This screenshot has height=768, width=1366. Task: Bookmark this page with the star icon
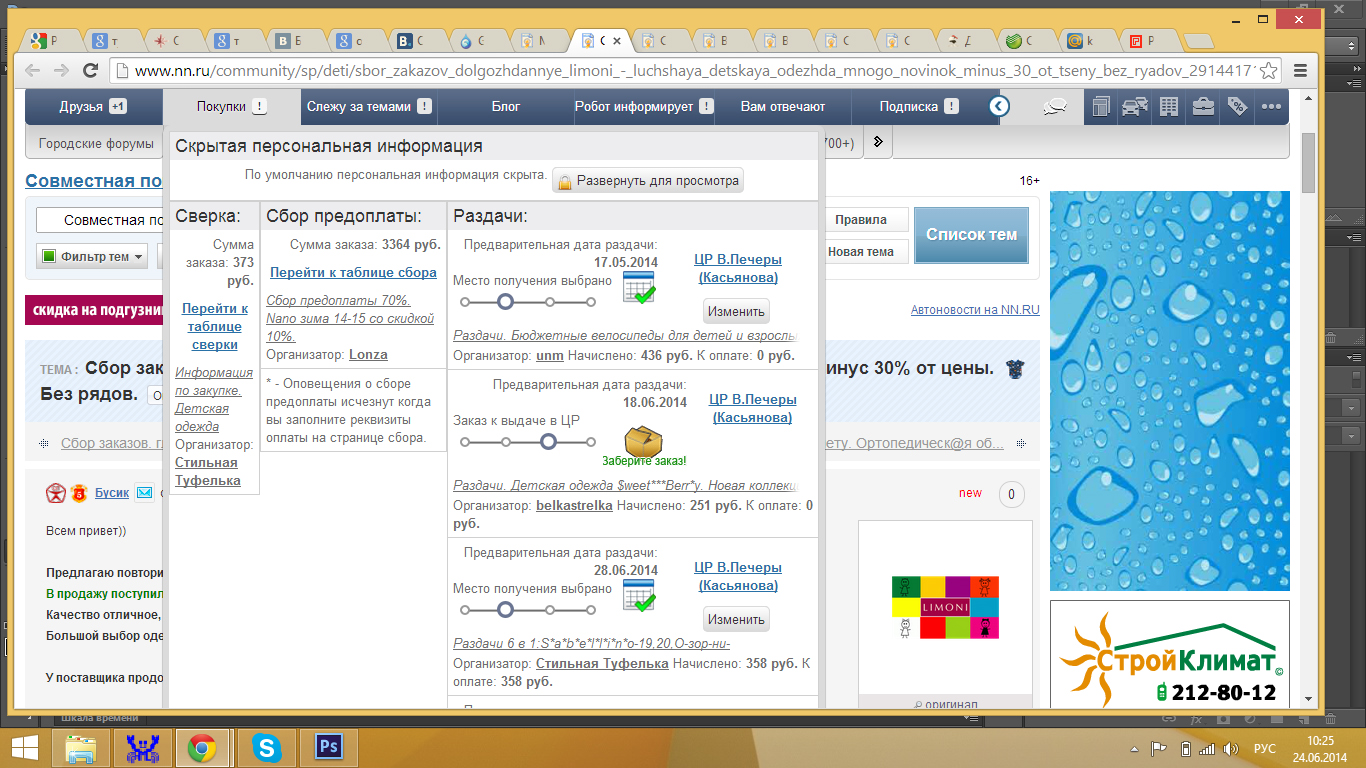click(1269, 71)
